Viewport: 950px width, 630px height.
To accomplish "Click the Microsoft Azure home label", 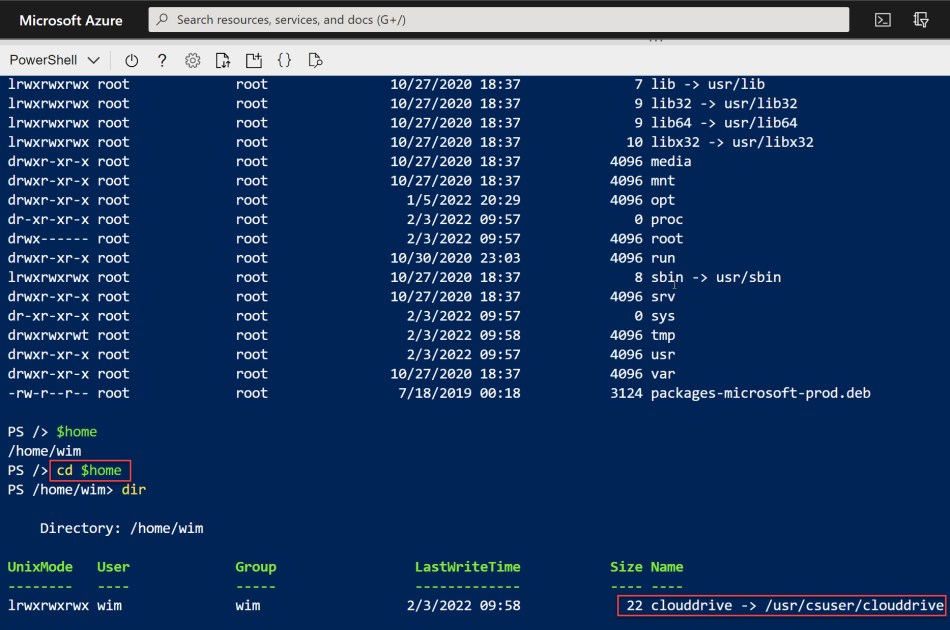I will click(x=70, y=19).
